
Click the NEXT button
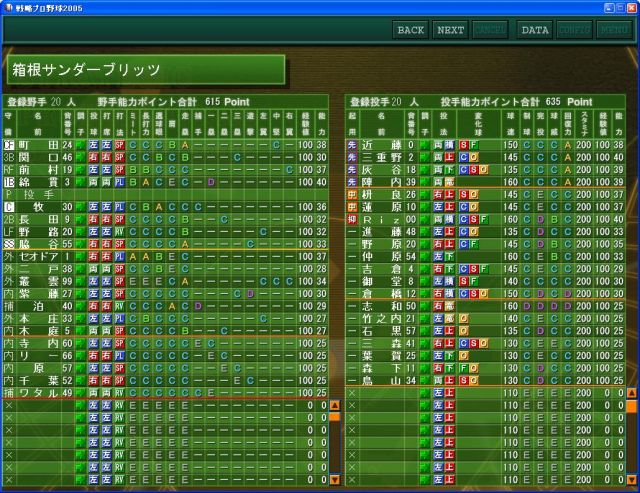(x=450, y=30)
